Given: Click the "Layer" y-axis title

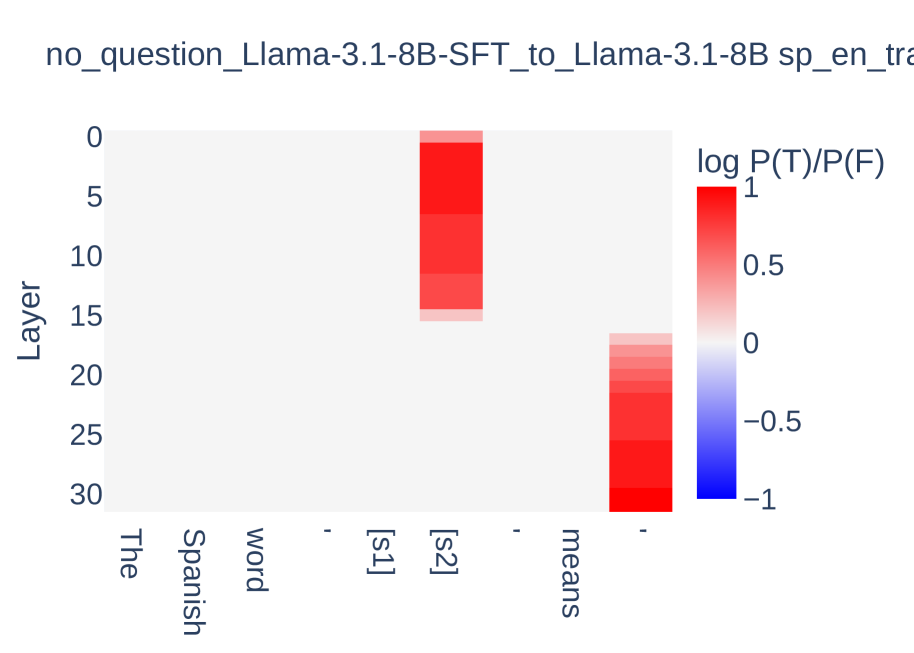Looking at the screenshot, I should click(x=29, y=321).
